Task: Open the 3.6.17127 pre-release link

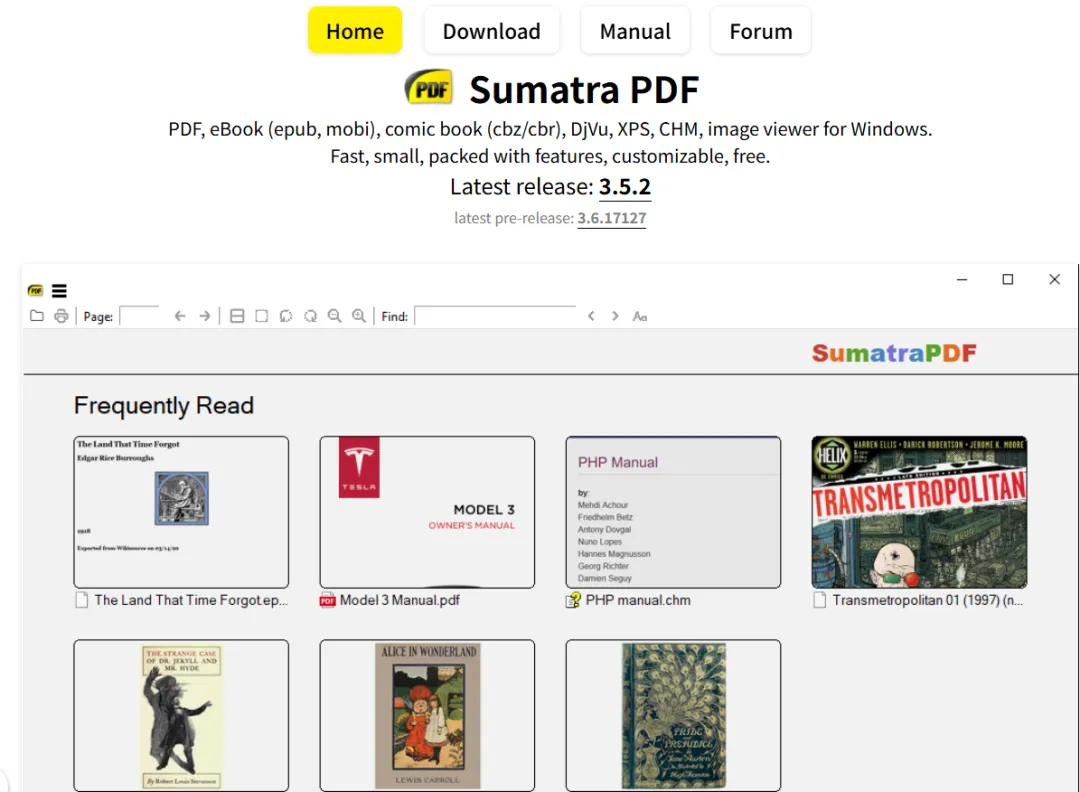Action: click(x=612, y=218)
